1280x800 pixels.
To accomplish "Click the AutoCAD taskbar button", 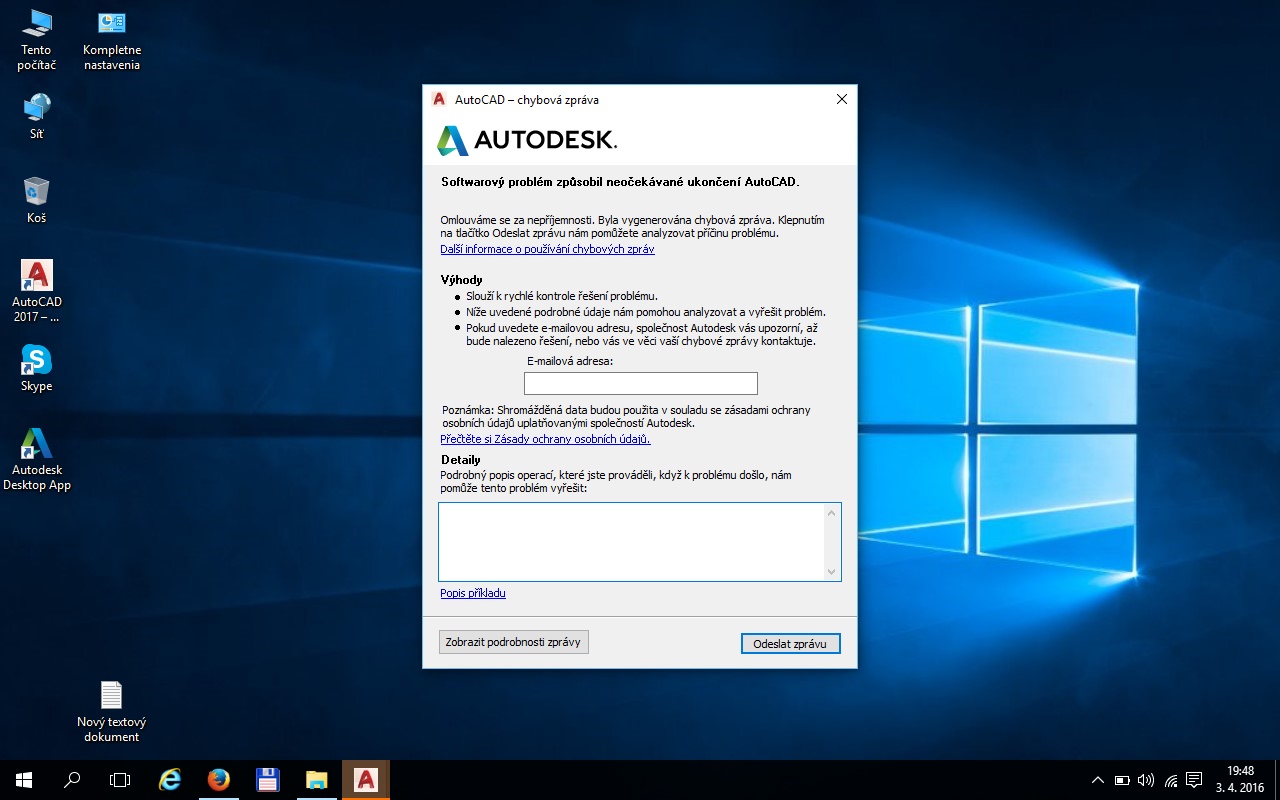I will click(x=366, y=780).
